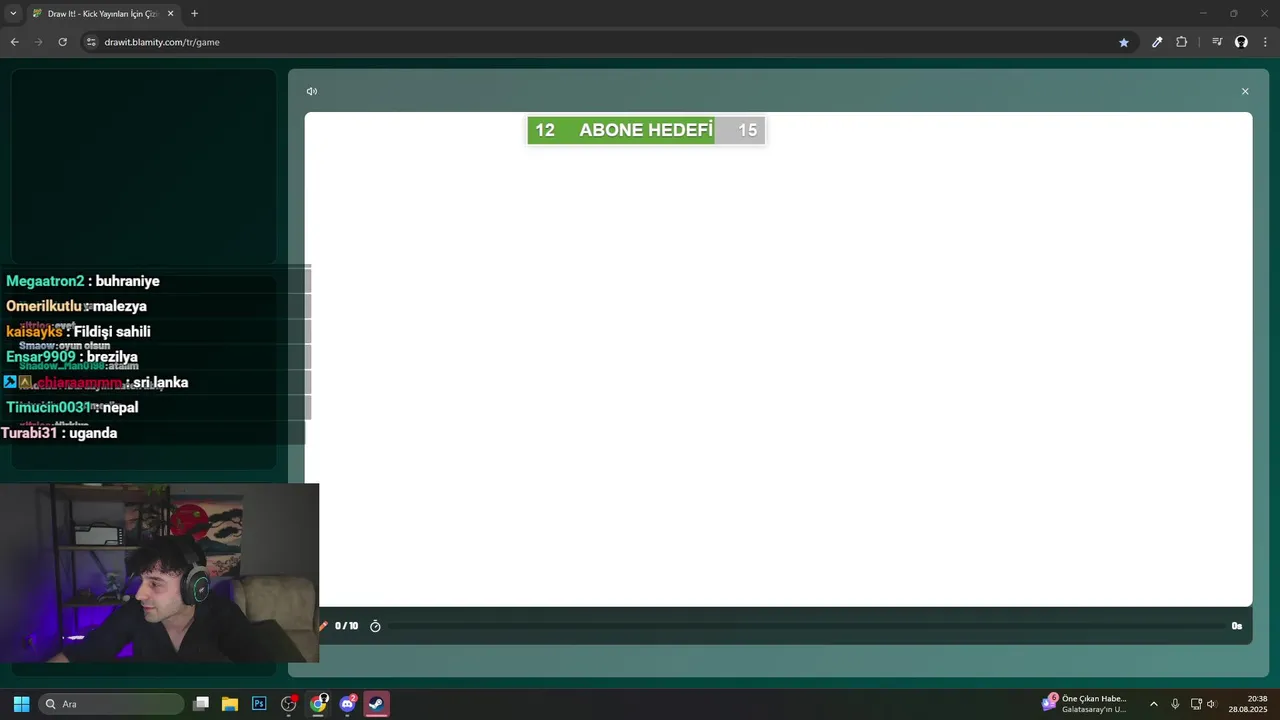
Task: Click the microphone tray icon
Action: [1175, 704]
